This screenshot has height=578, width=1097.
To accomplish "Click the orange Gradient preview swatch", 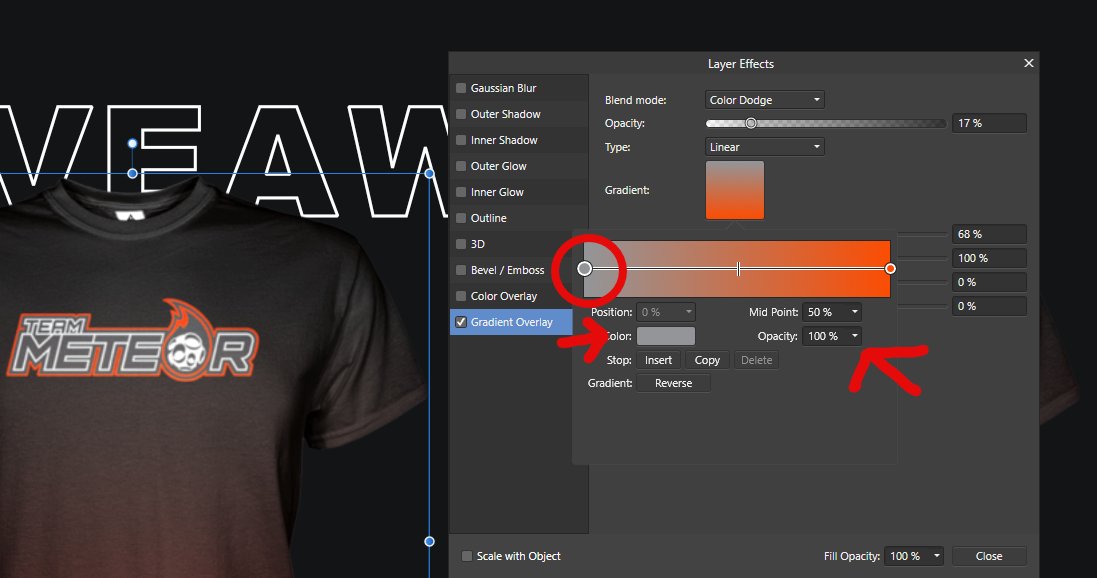I will coord(735,190).
